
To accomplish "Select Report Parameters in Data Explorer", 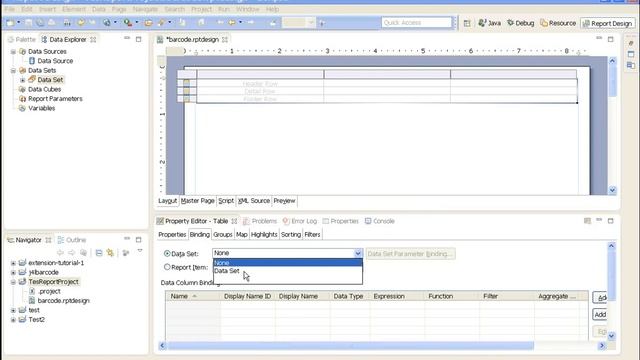I will tap(55, 99).
